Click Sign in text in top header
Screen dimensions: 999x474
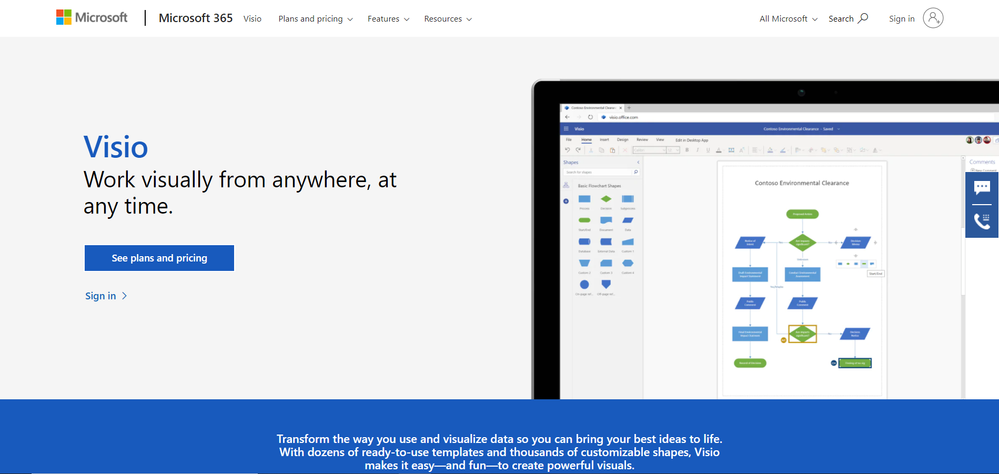pyautogui.click(x=902, y=19)
